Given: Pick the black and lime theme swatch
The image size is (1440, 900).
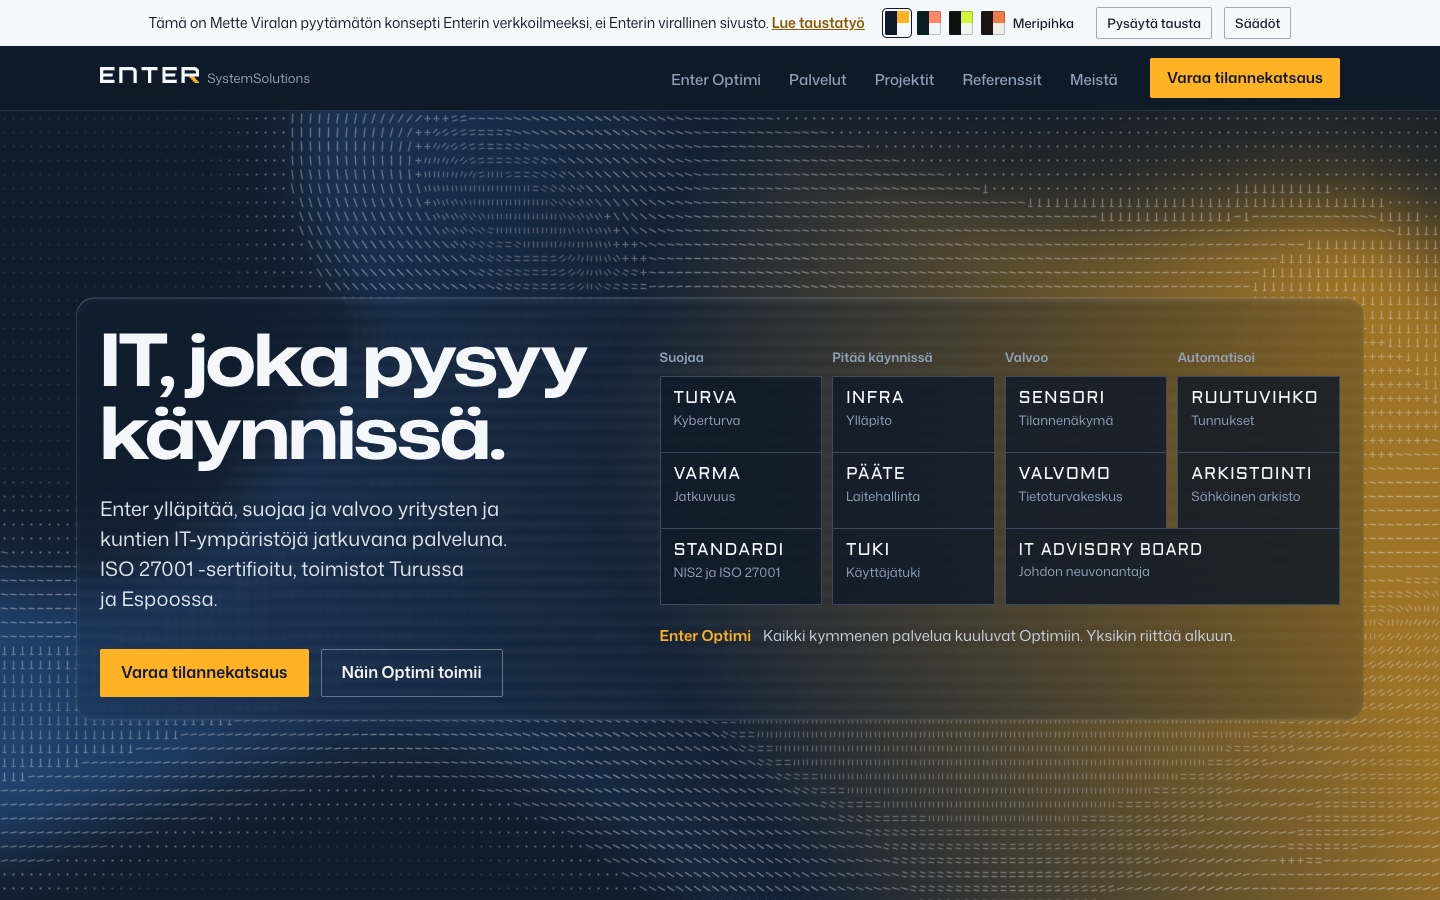Looking at the screenshot, I should (x=961, y=23).
